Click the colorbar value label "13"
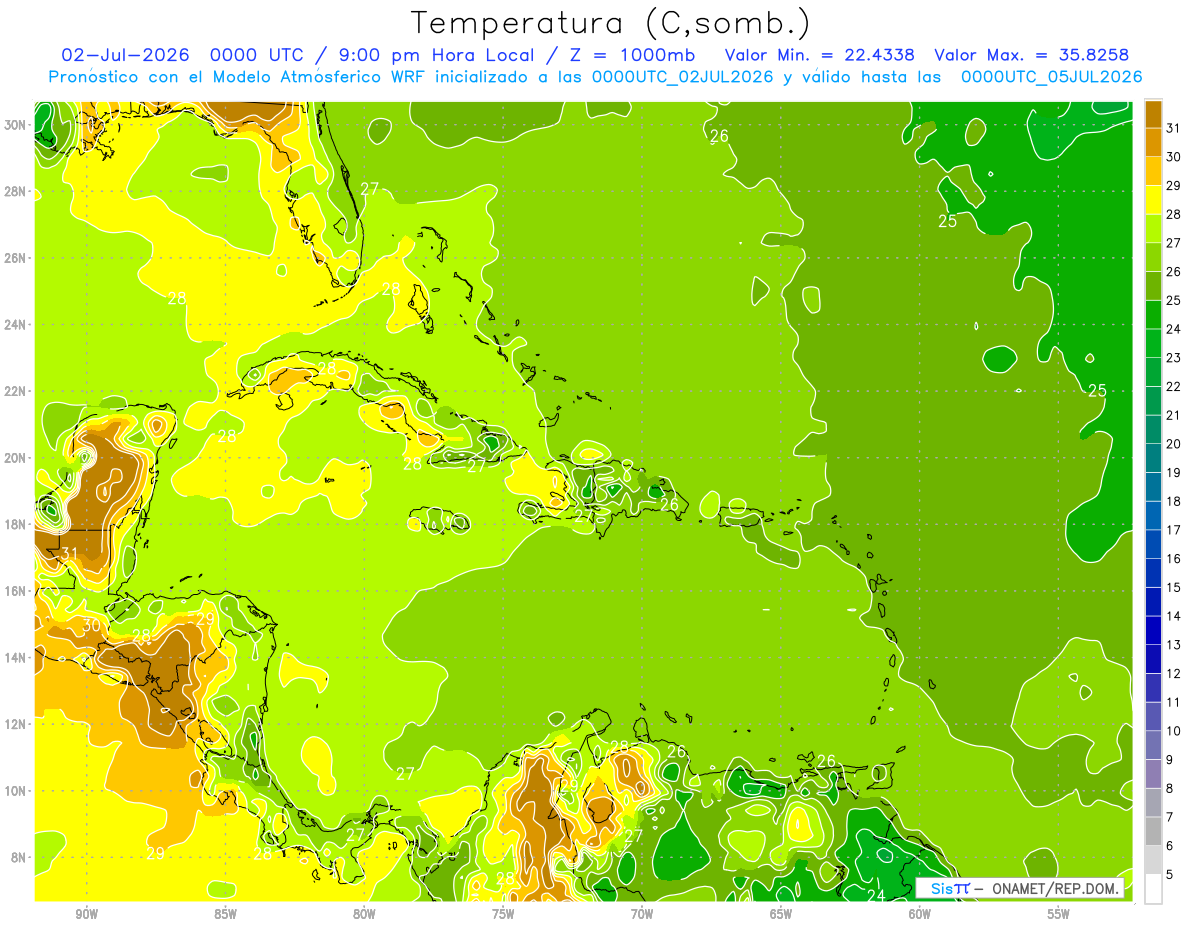The height and width of the screenshot is (927, 1200). click(1174, 645)
